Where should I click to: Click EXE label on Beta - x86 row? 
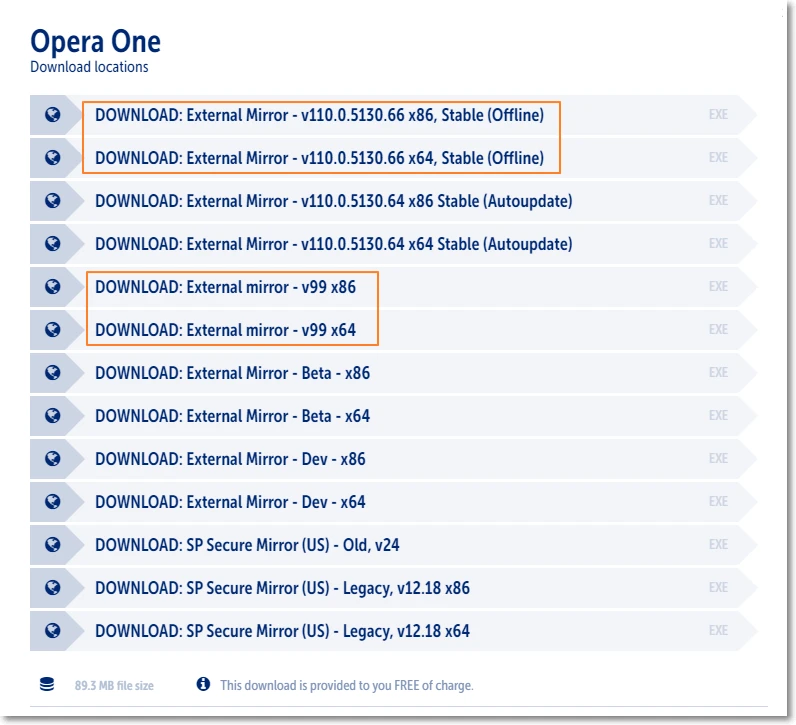point(718,372)
